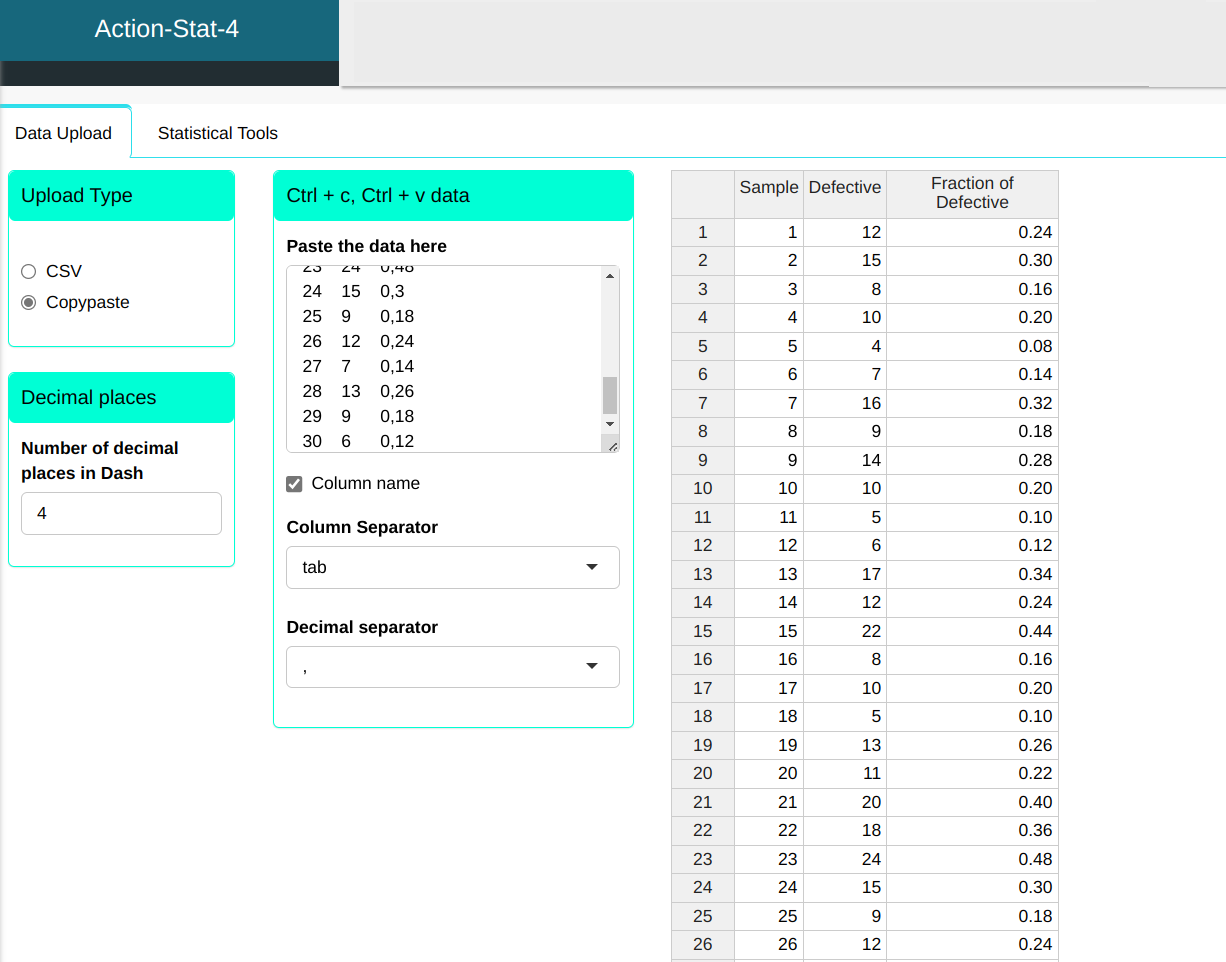The height and width of the screenshot is (962, 1226).
Task: Select the Copypaste radio option
Action: coord(28,302)
